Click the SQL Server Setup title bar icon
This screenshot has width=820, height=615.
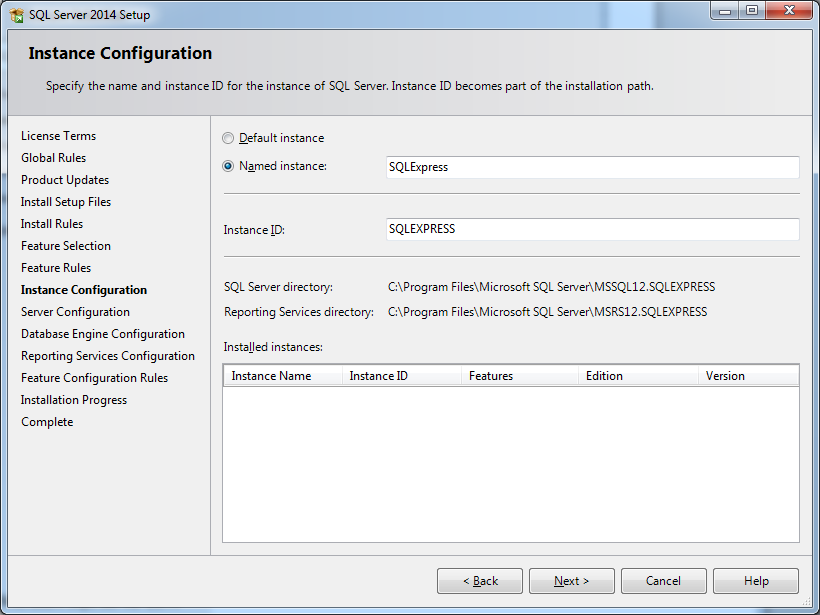coord(17,15)
